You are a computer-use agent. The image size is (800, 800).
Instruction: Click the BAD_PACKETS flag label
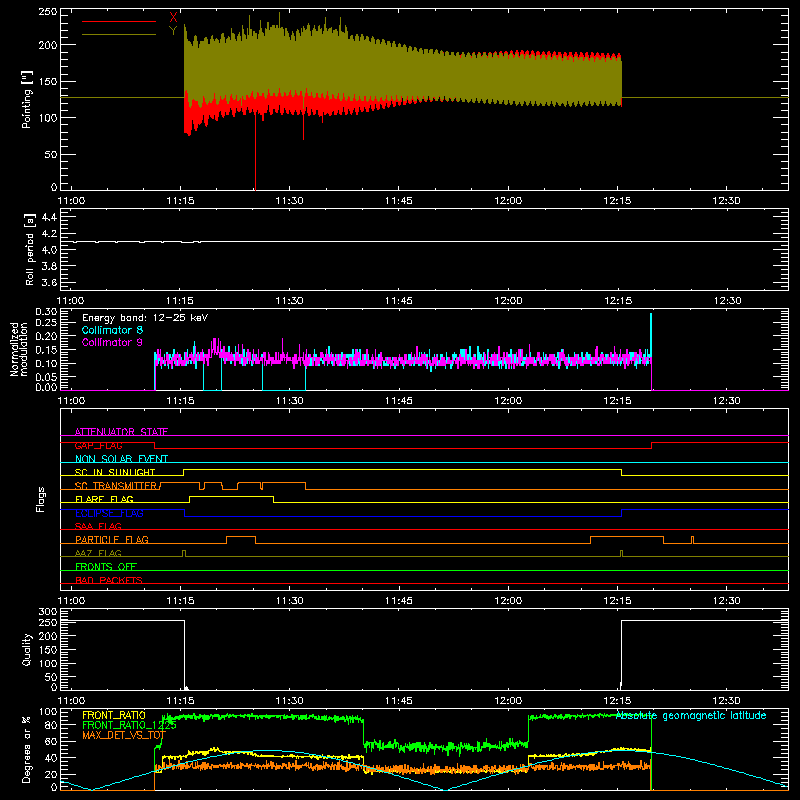tap(109, 580)
